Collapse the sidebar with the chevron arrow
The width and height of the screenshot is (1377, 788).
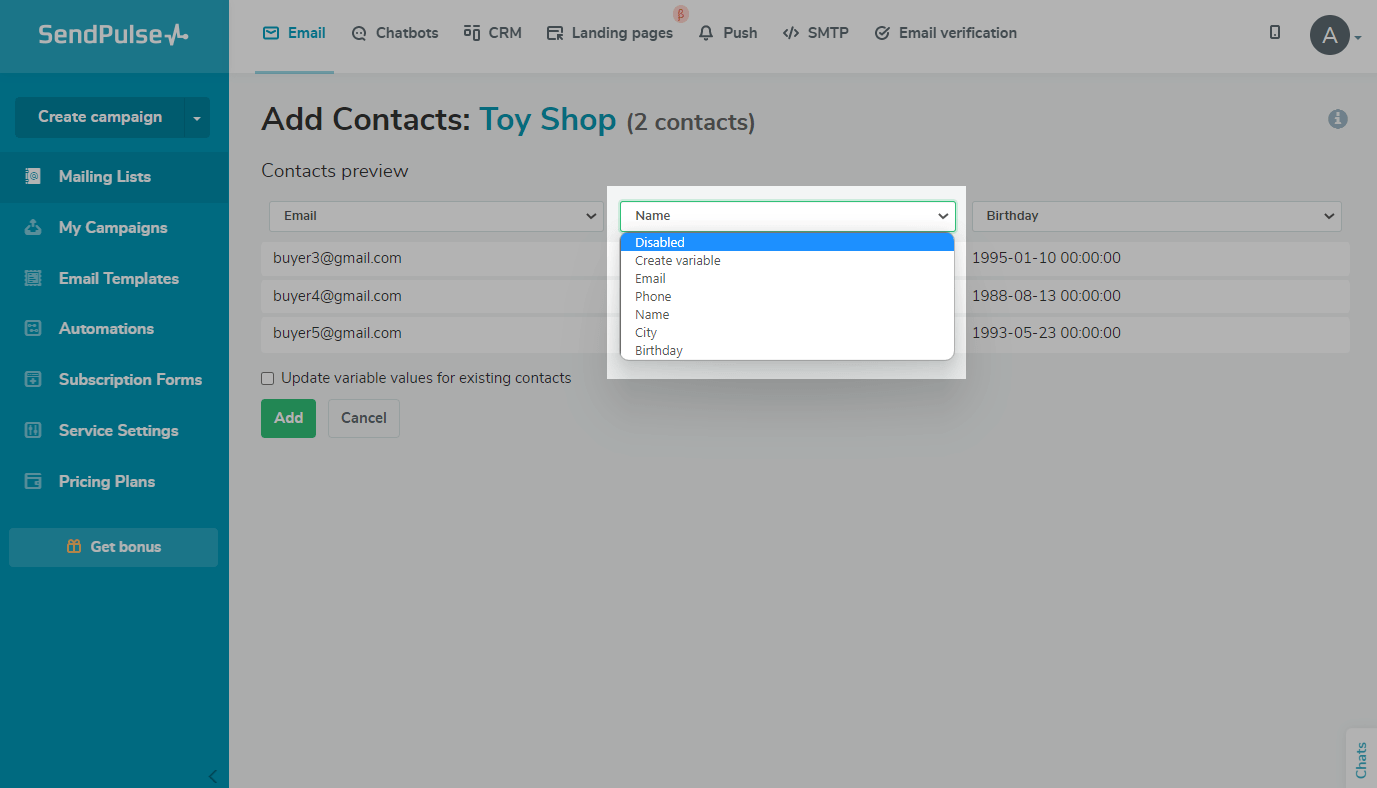[x=212, y=776]
